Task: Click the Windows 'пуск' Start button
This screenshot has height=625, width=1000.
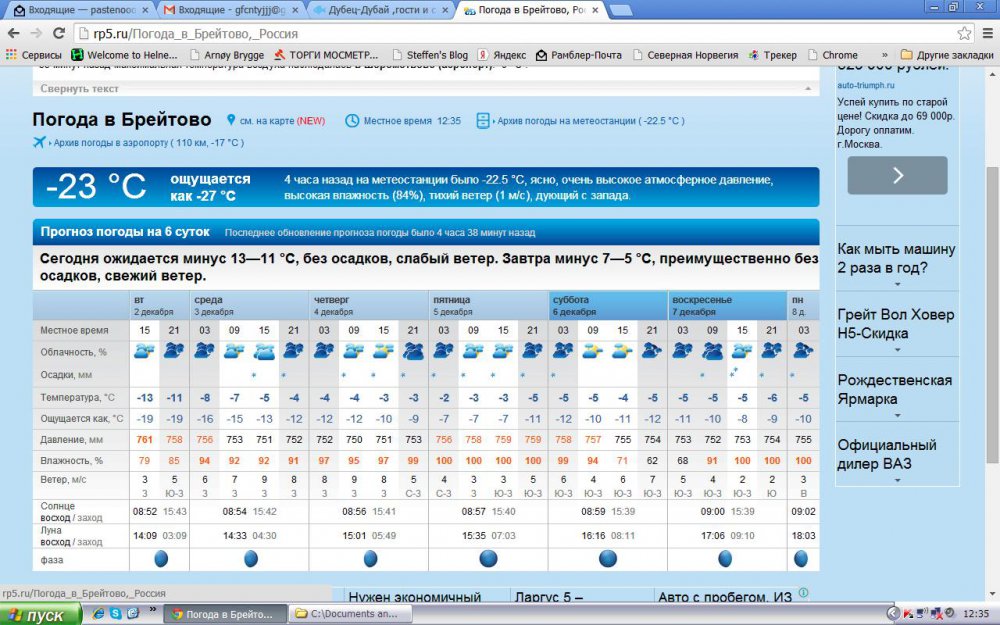Action: coord(38,614)
